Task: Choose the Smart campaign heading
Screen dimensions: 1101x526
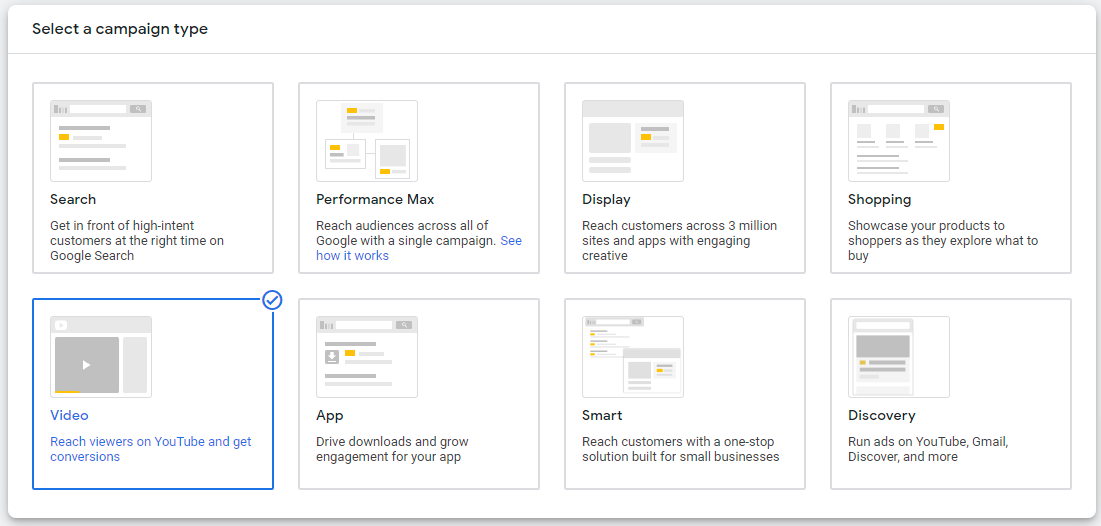Action: (x=602, y=415)
